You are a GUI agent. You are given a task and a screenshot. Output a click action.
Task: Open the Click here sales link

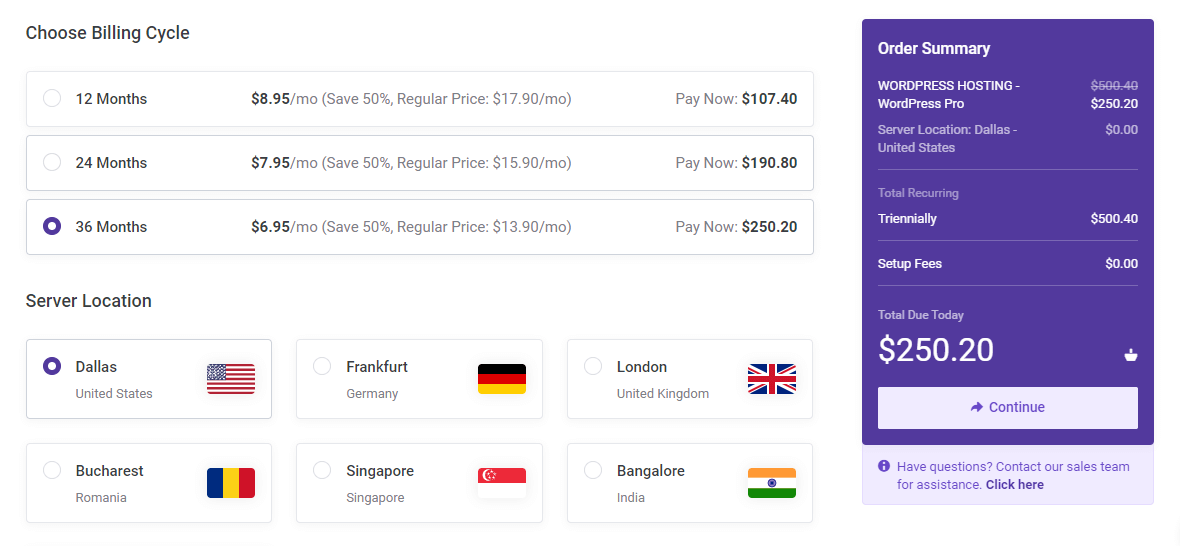click(x=1014, y=485)
